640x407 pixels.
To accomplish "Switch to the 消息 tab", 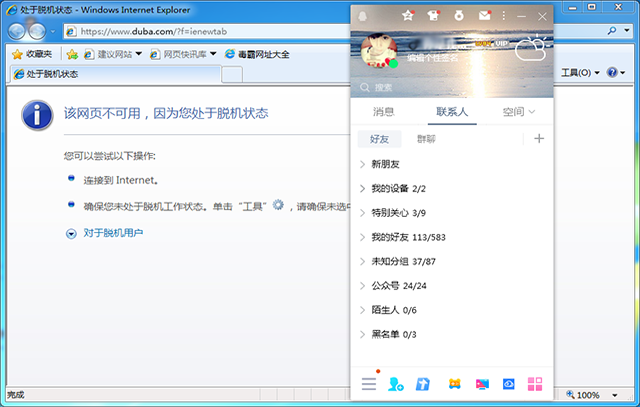I will [384, 111].
